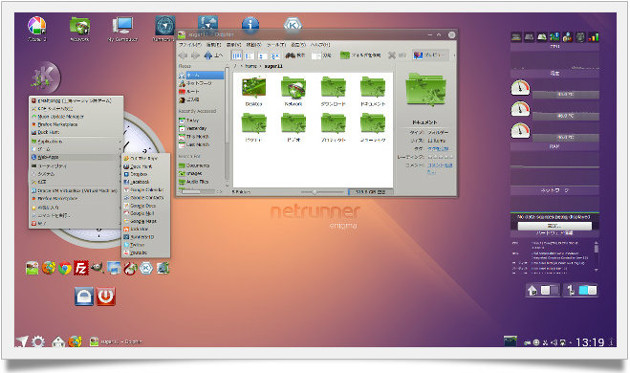Select Youtube in Web-Apps submenu
630x373 pixels.
click(x=145, y=252)
